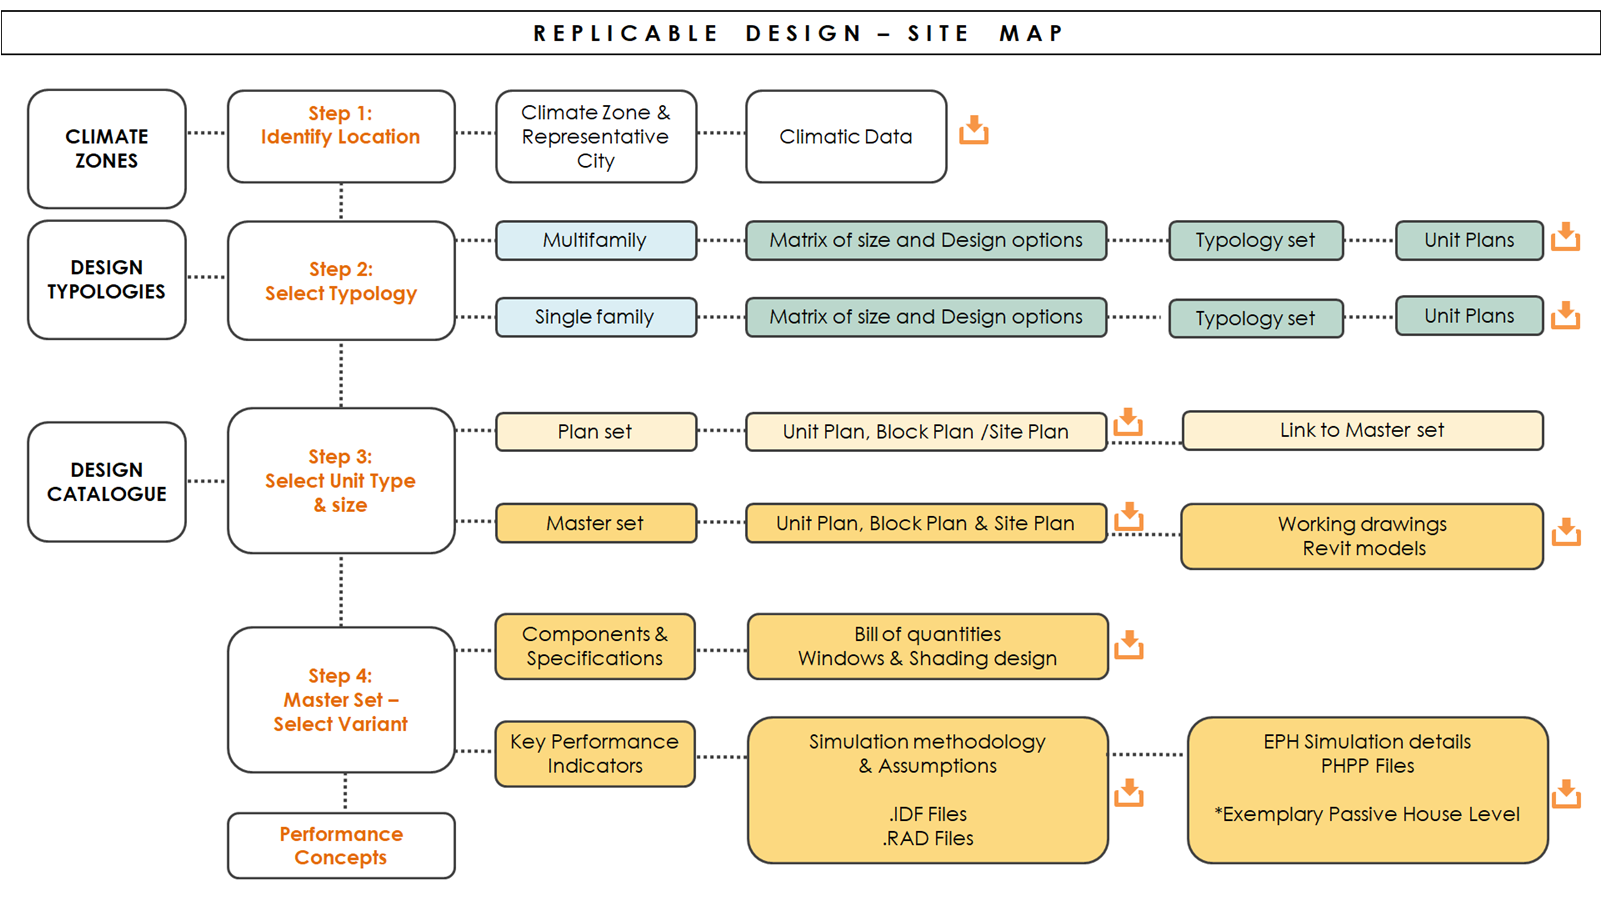Follow the Link to Master set
The image size is (1602, 902).
coord(1362,430)
